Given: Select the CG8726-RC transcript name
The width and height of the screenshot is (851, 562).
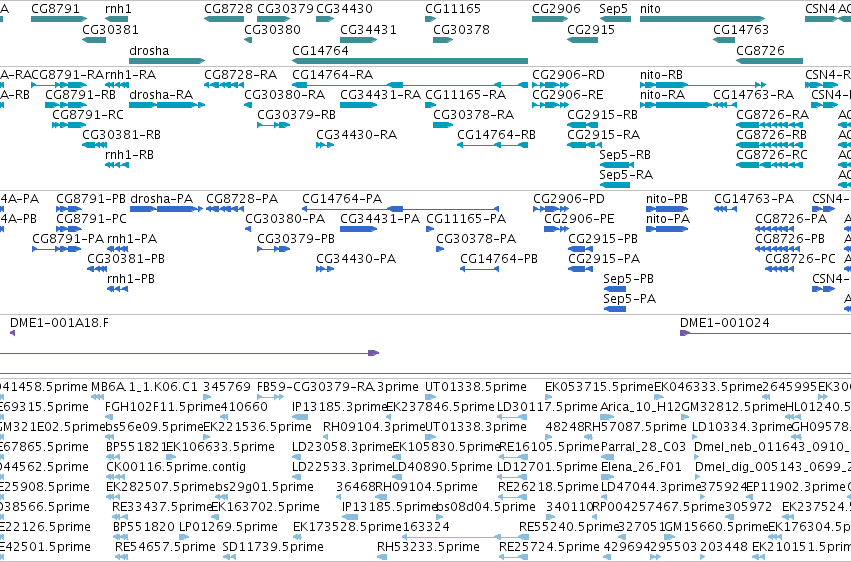Looking at the screenshot, I should point(772,155).
